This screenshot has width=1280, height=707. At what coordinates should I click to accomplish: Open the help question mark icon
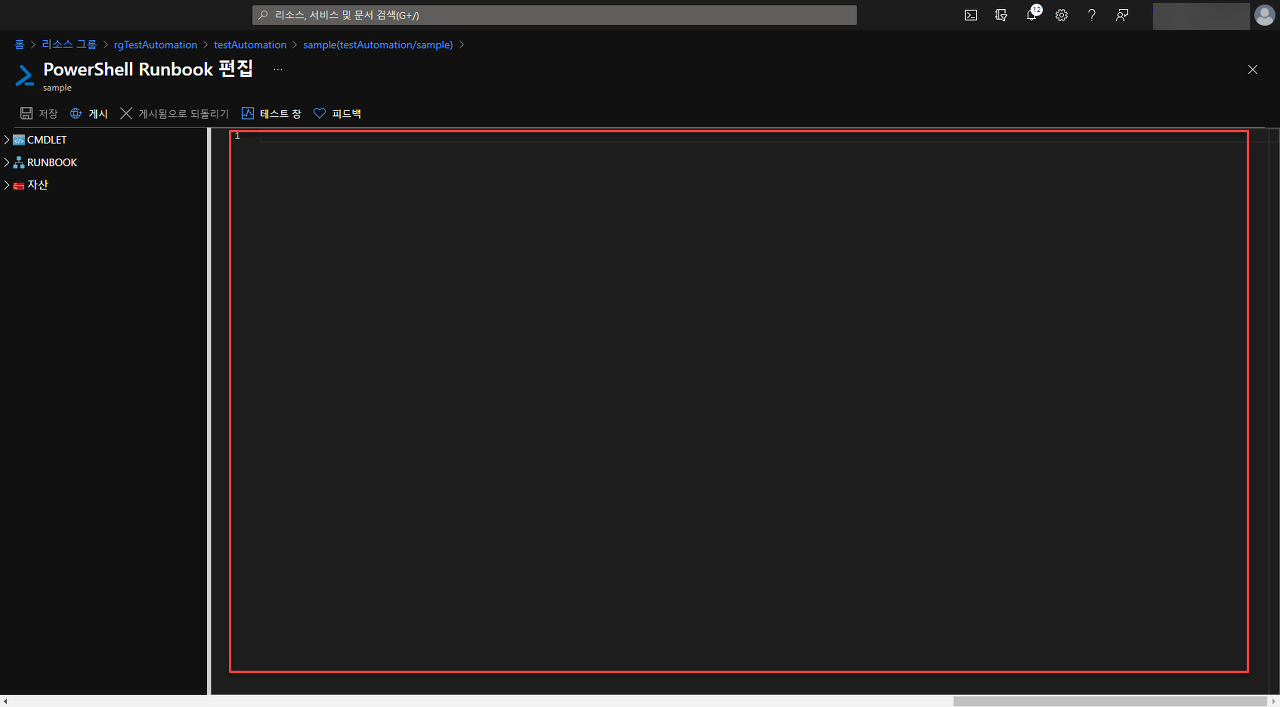1092,15
